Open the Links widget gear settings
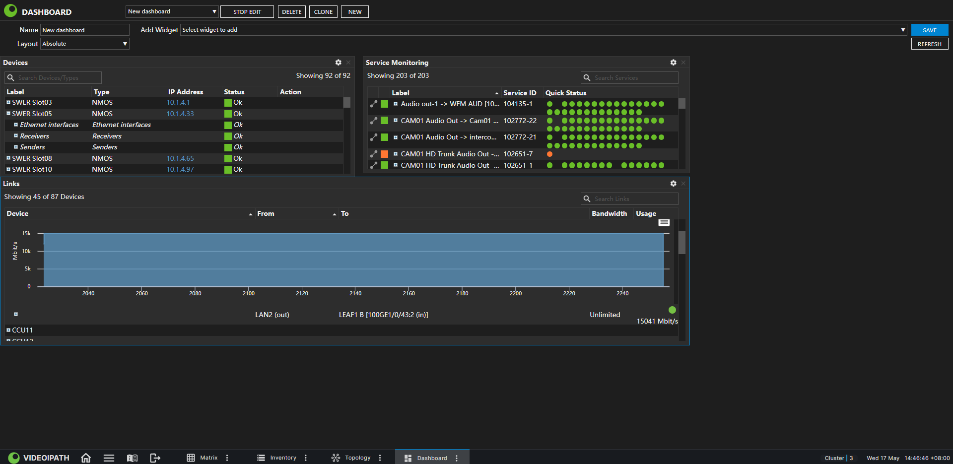 pos(673,183)
